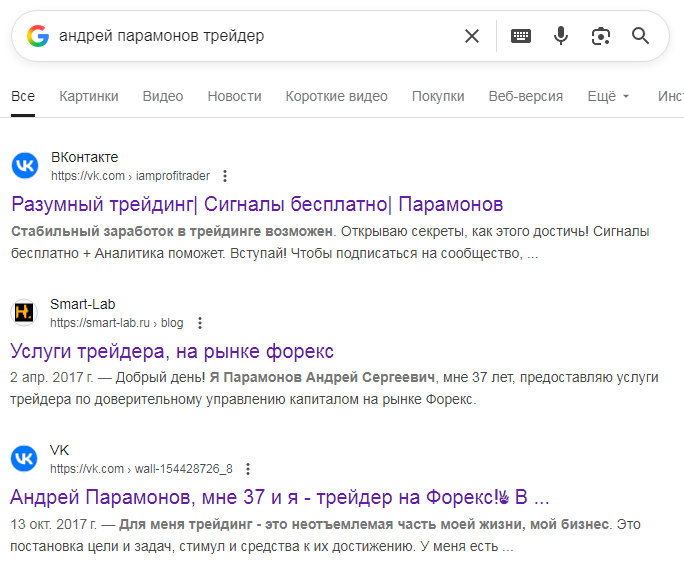Click the Smart-Lab site favicon

[x=24, y=313]
